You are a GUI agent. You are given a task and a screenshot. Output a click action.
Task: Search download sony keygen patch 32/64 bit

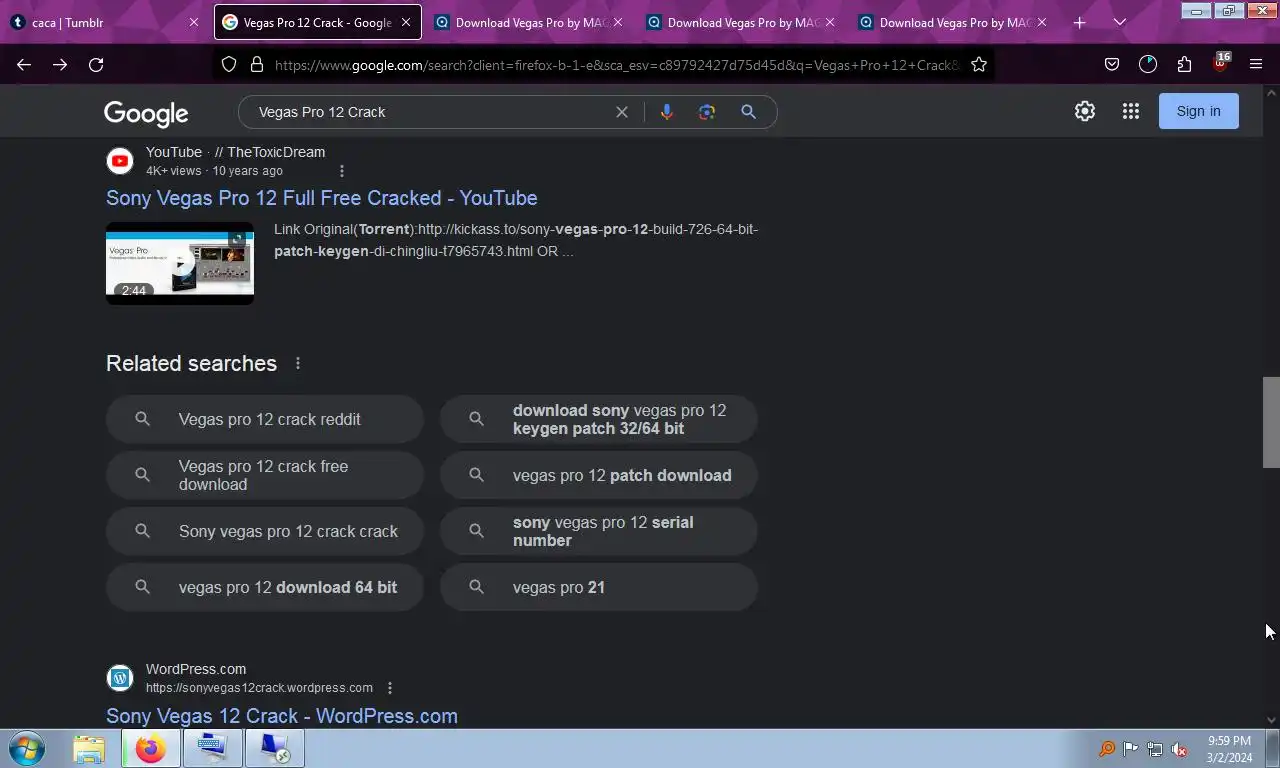[x=599, y=419]
